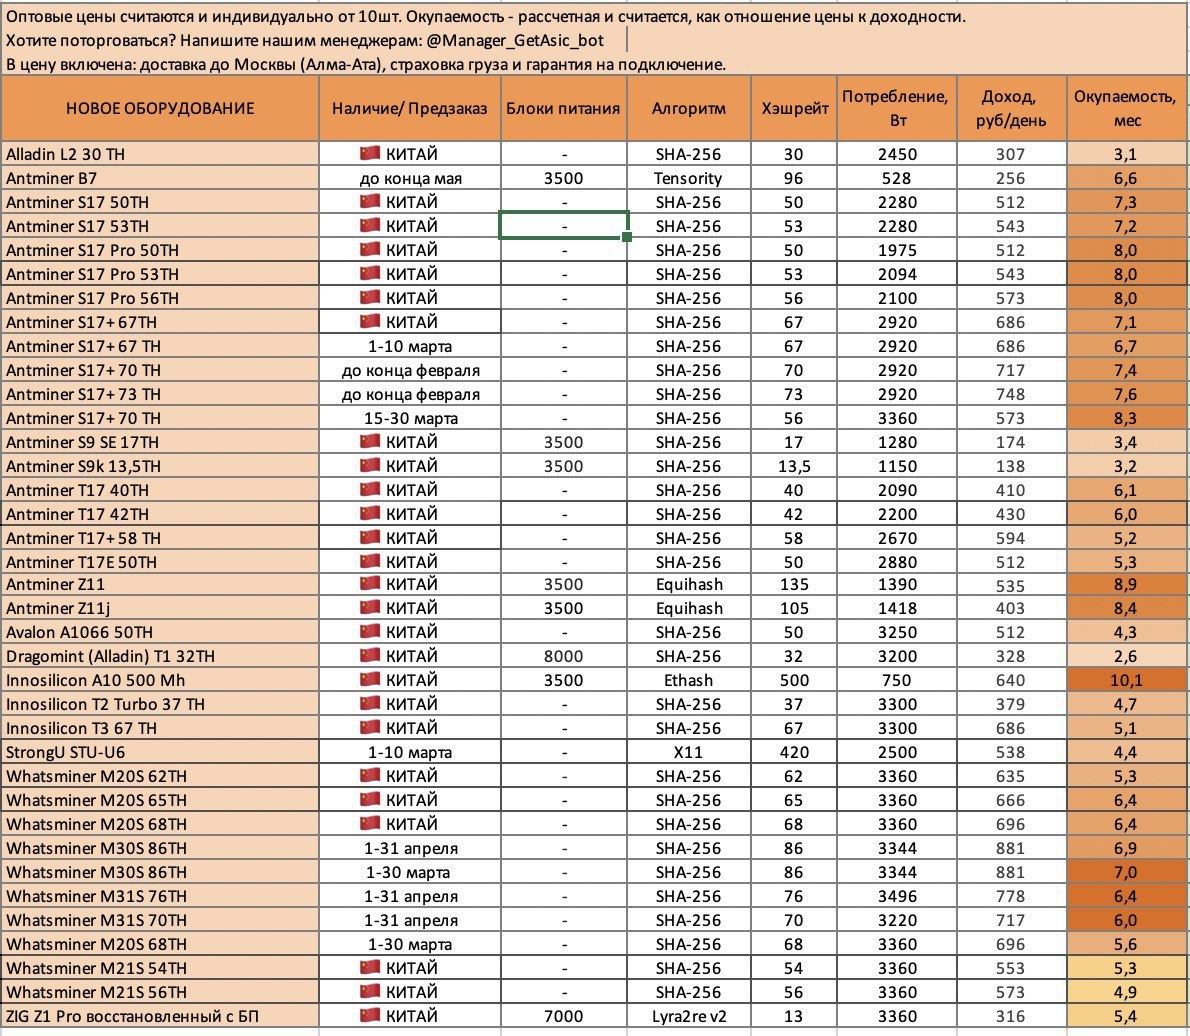
Task: Select the 'Avalon A1066 50TH' cell
Action: pos(160,632)
